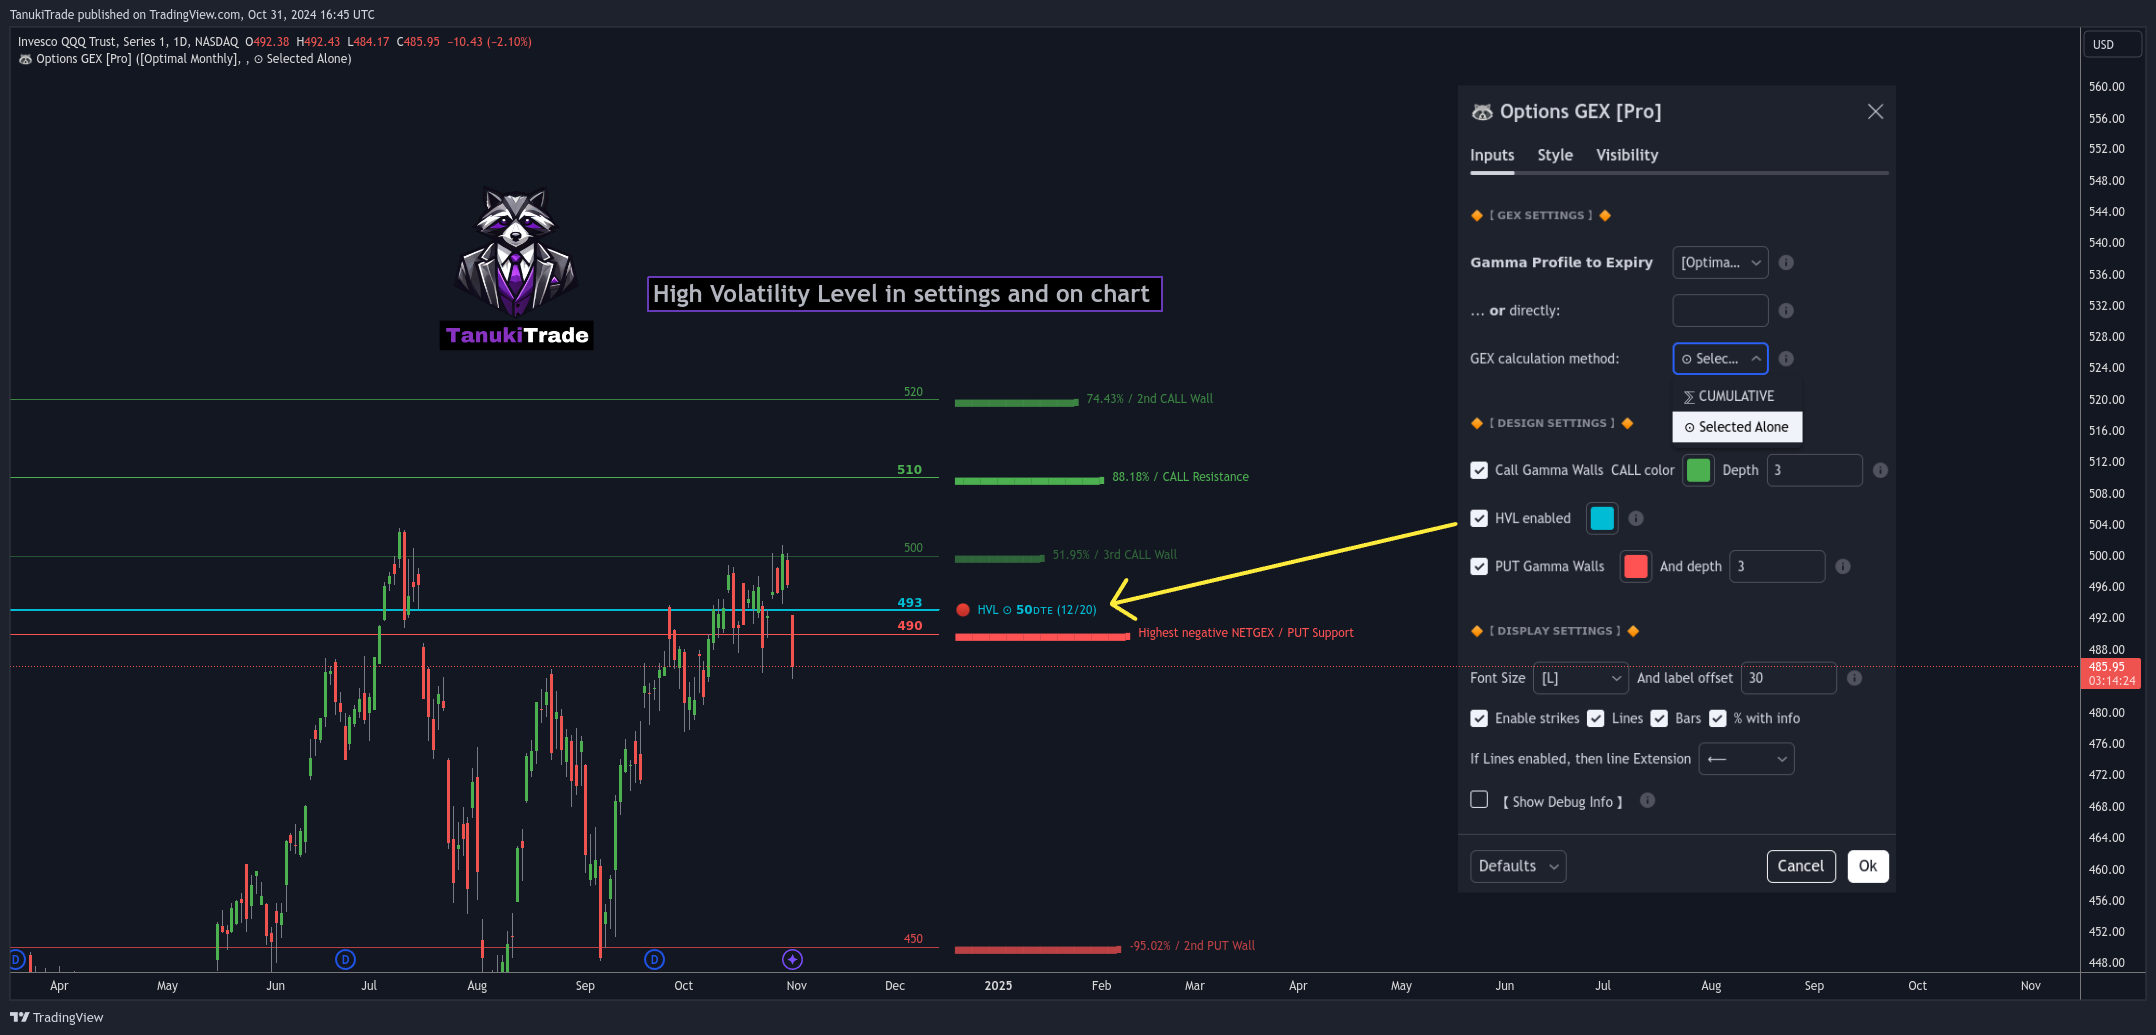The image size is (2156, 1035).
Task: Click the dividend marker near April
Action: coord(17,960)
